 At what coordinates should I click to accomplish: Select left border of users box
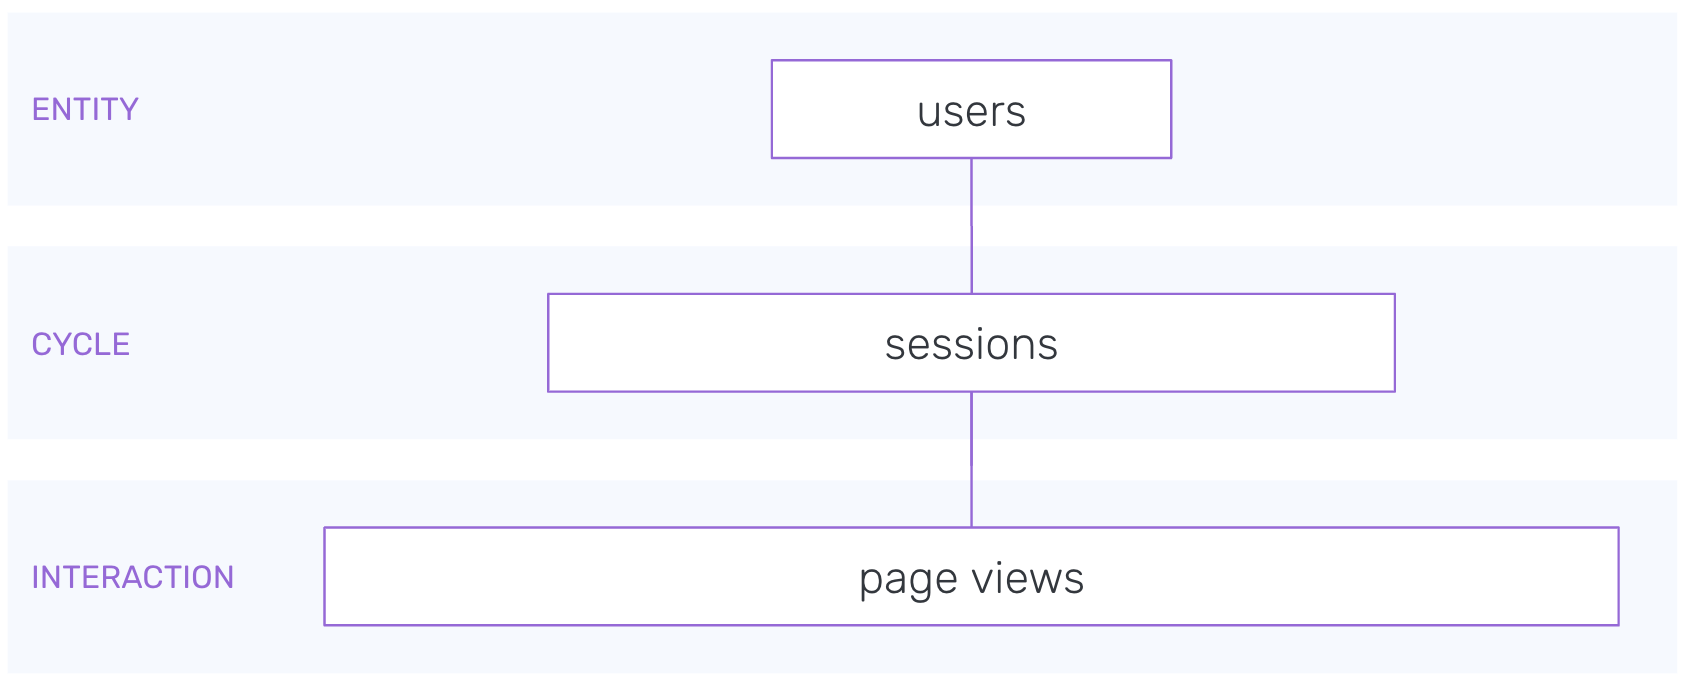pos(772,110)
